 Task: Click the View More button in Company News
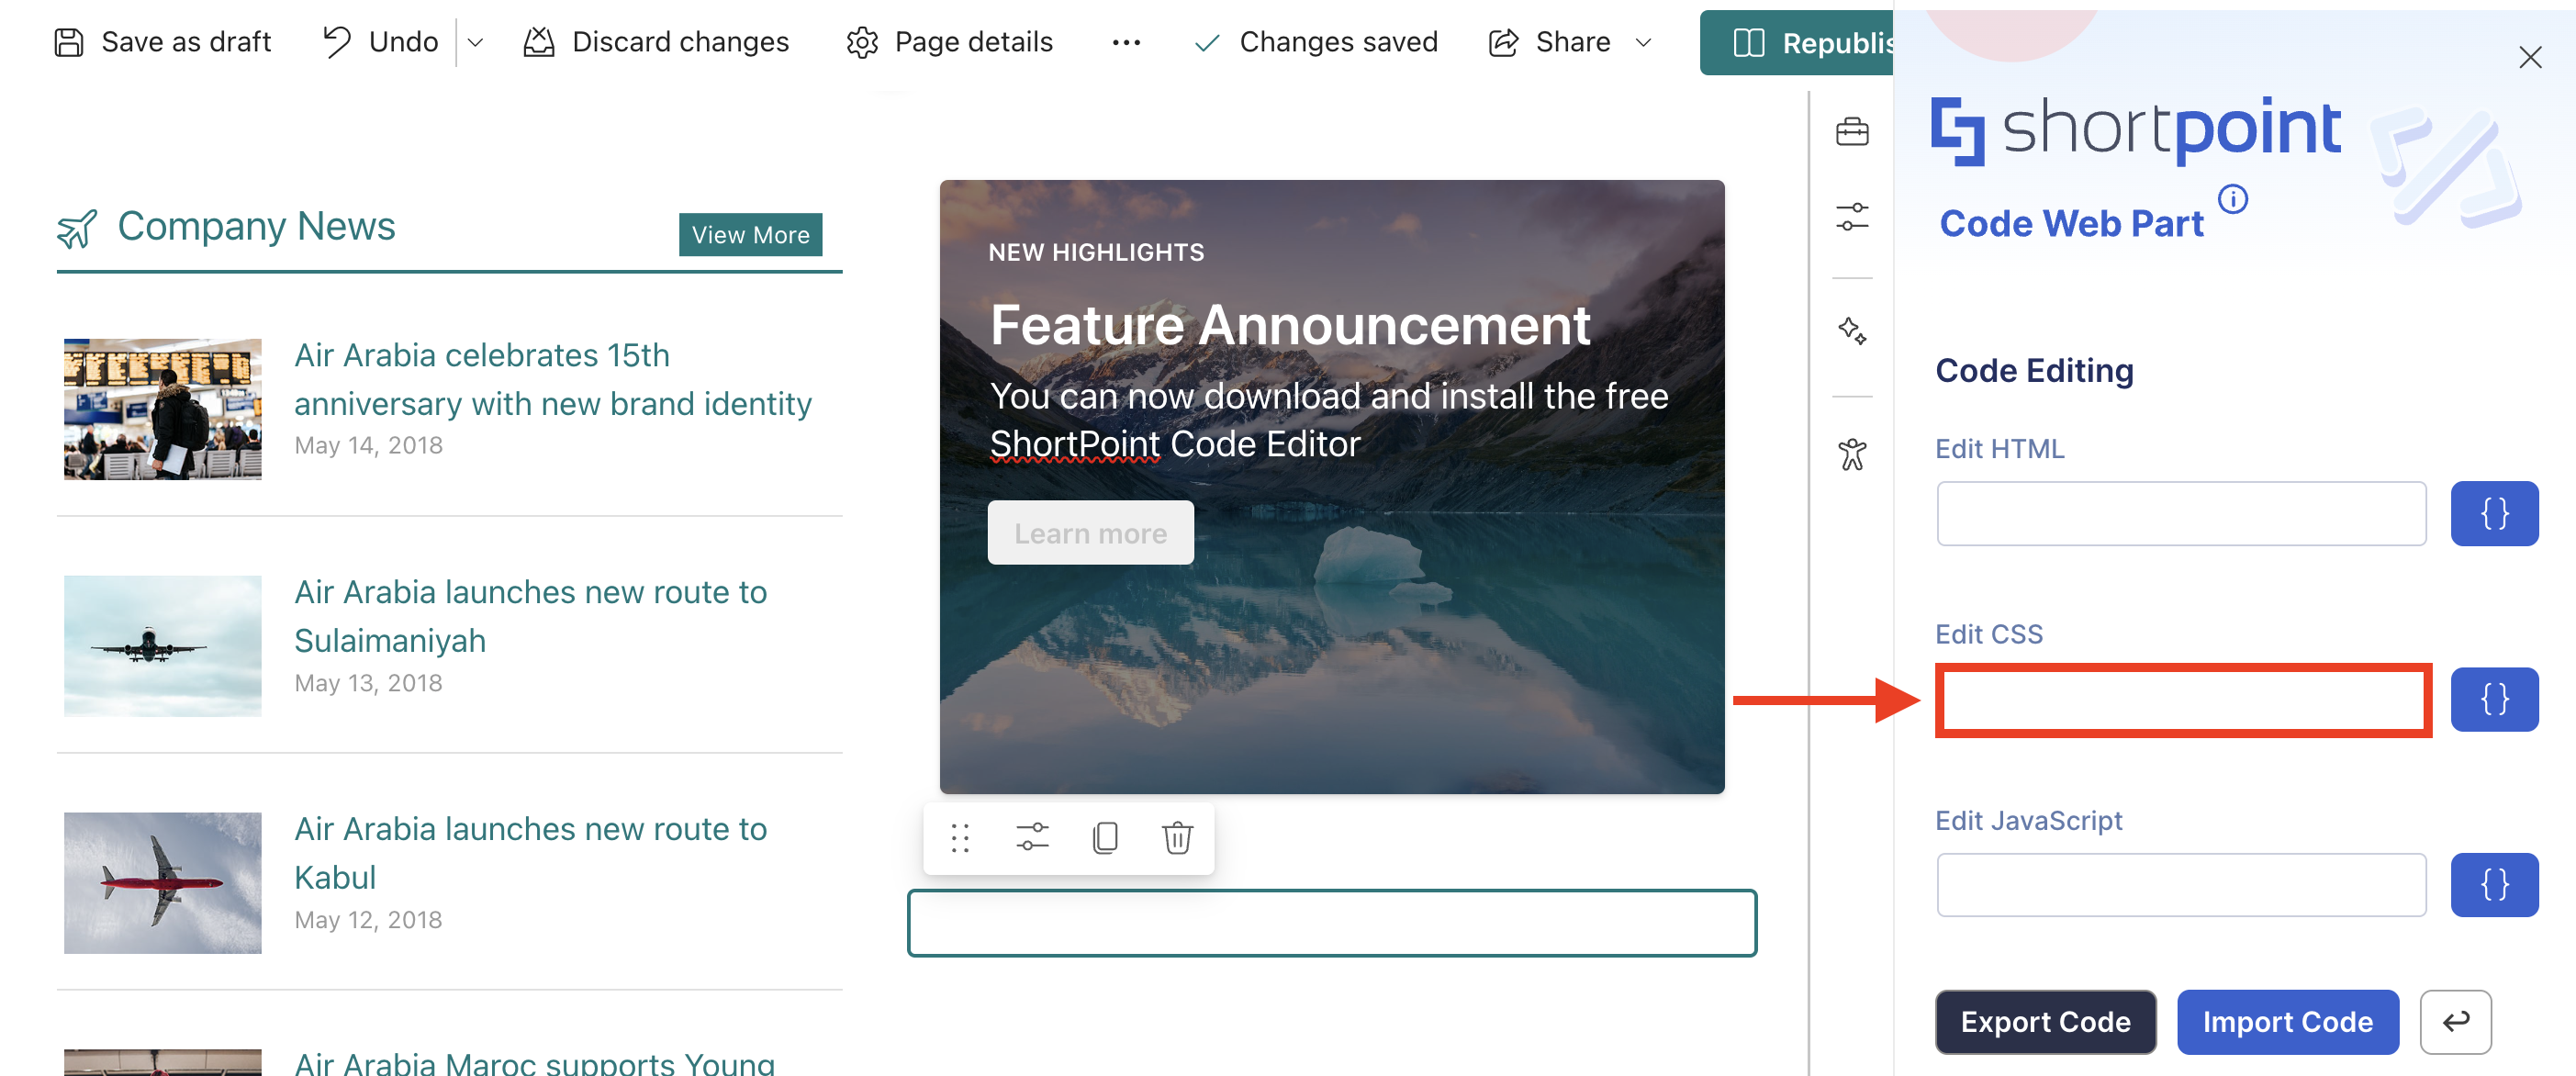tap(750, 235)
